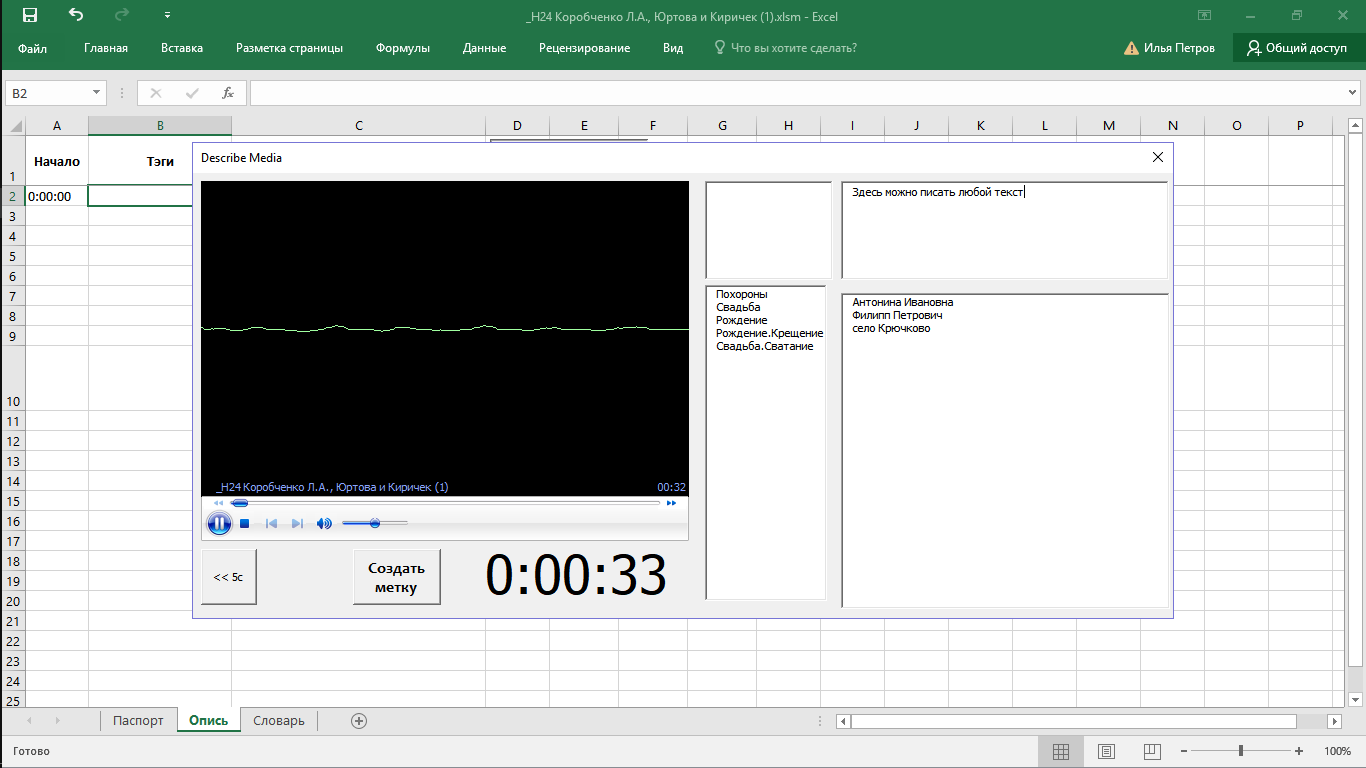
Task: Open Разметка страницы ribbon tab
Action: 289,48
